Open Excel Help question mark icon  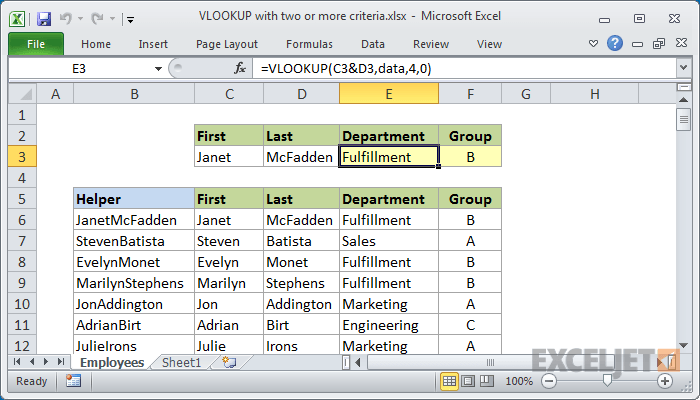(615, 44)
